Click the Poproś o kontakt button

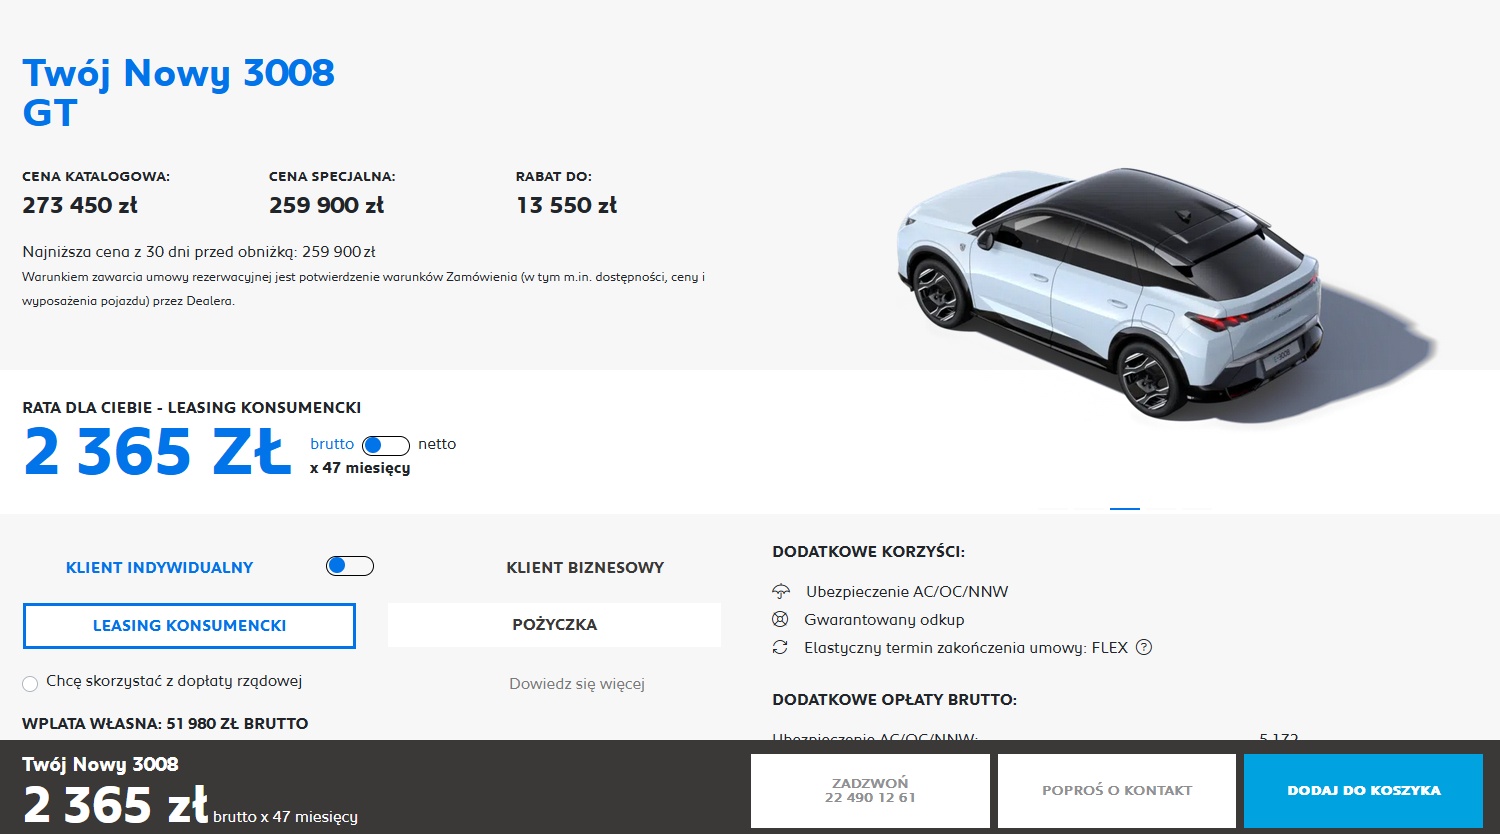[1117, 790]
